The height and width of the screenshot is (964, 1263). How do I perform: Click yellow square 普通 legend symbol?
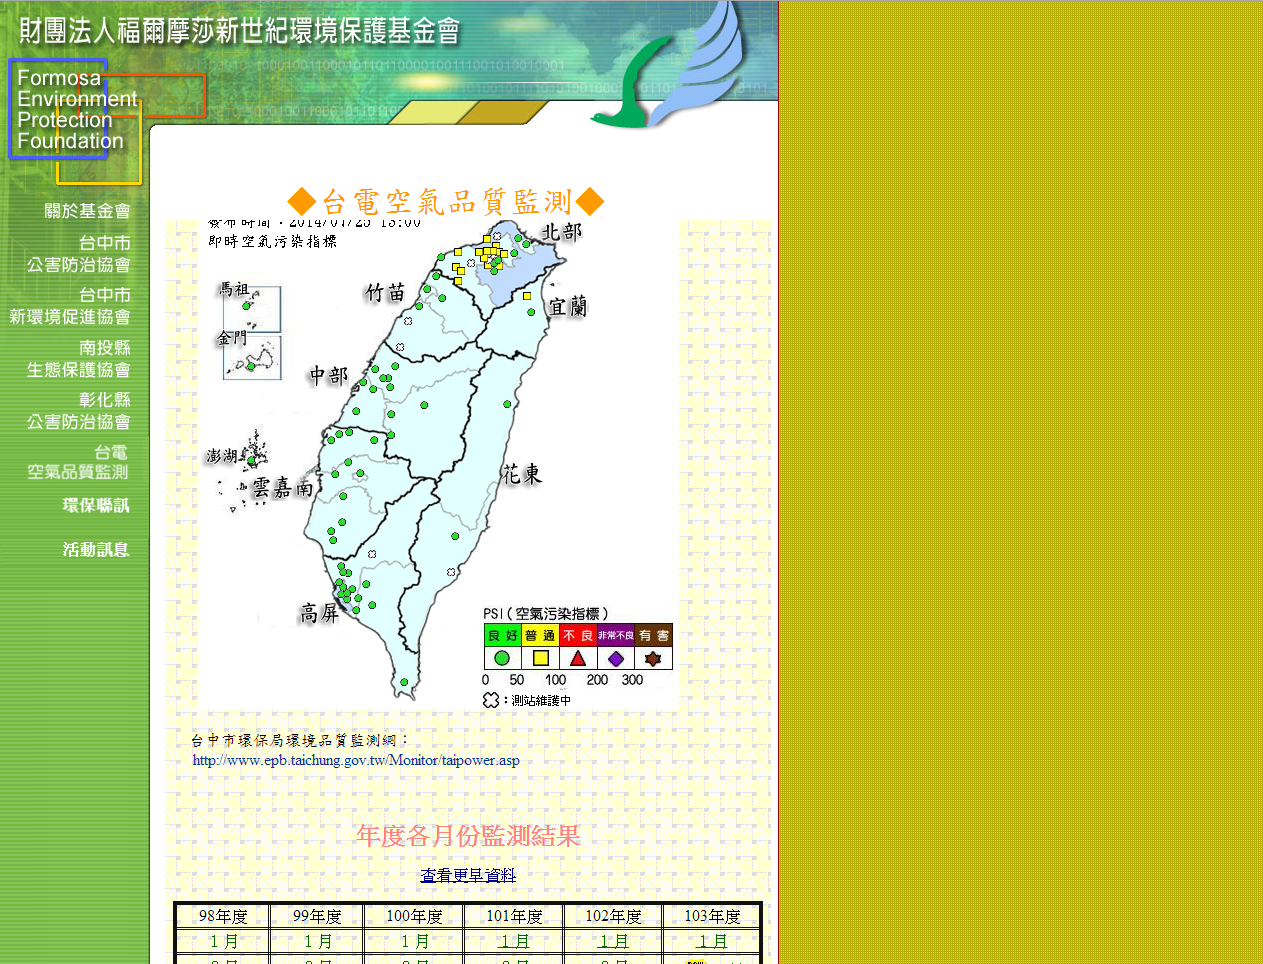(540, 658)
